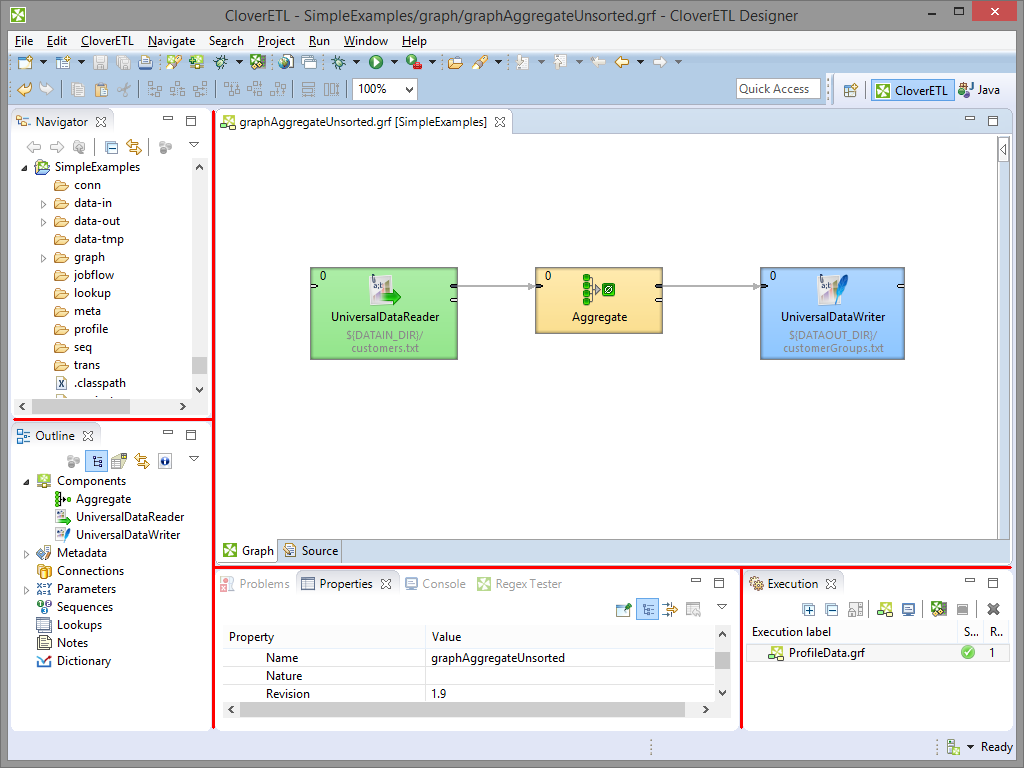The width and height of the screenshot is (1024, 768).
Task: Click the Run graph green play button
Action: point(376,62)
